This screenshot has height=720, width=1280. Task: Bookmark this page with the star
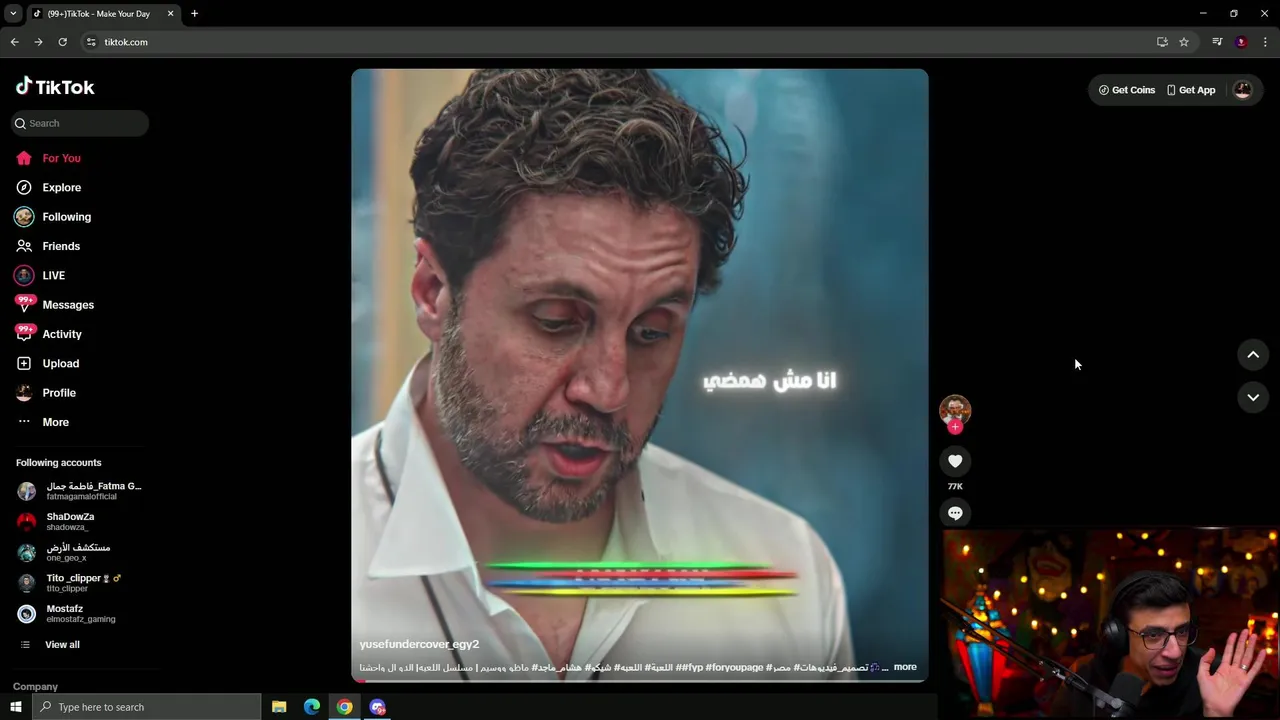click(1184, 42)
